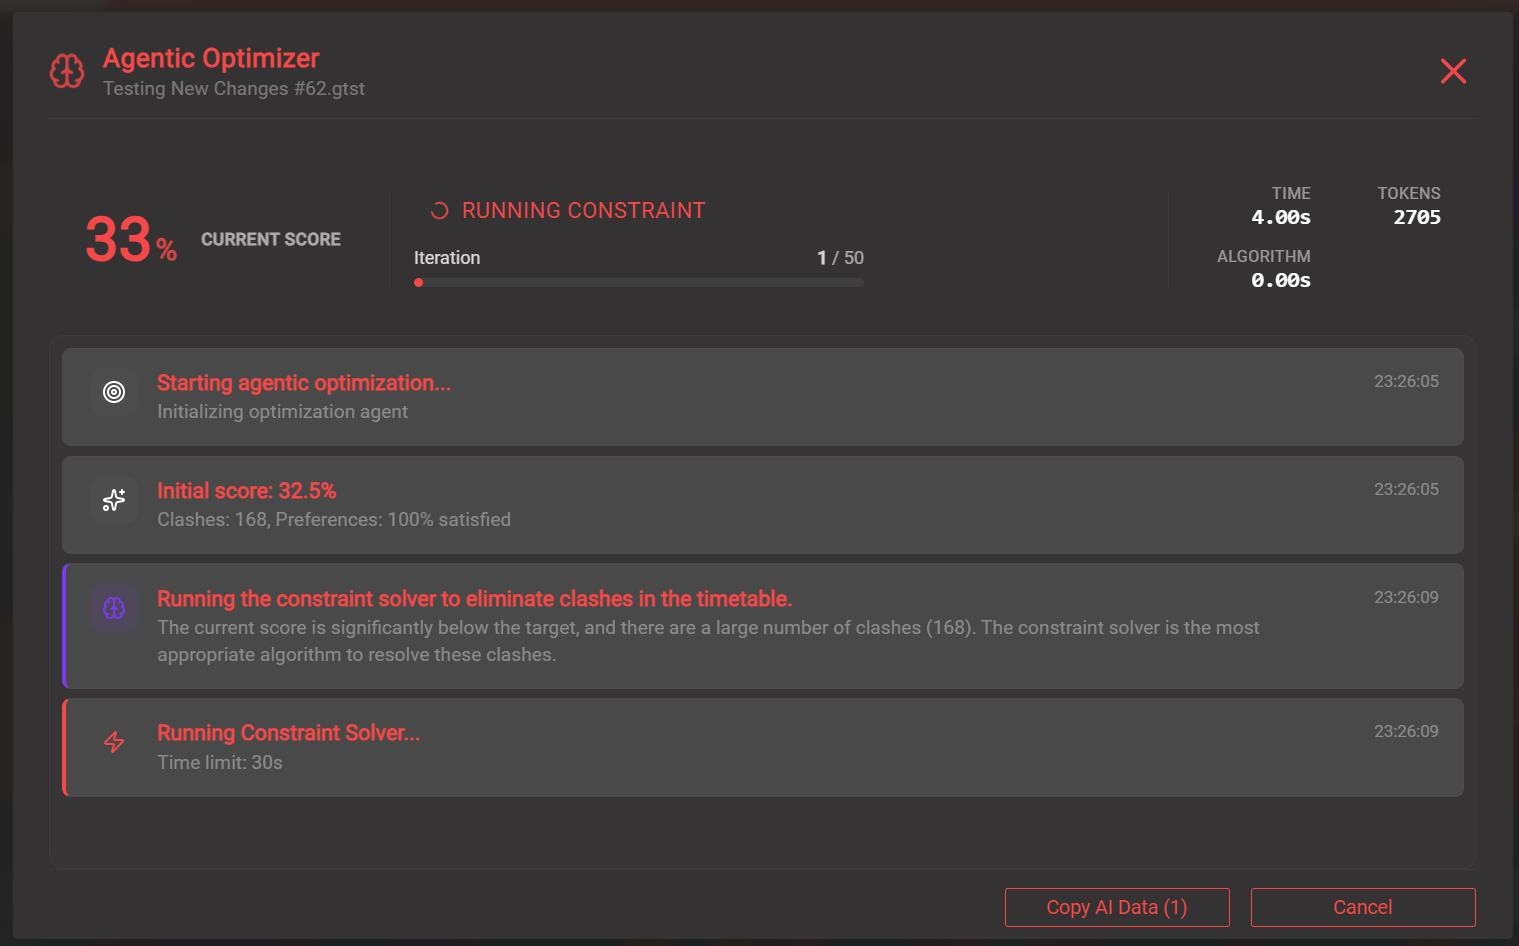Click the brain logo beside Agentic Optimizer
The image size is (1519, 946).
tap(67, 71)
